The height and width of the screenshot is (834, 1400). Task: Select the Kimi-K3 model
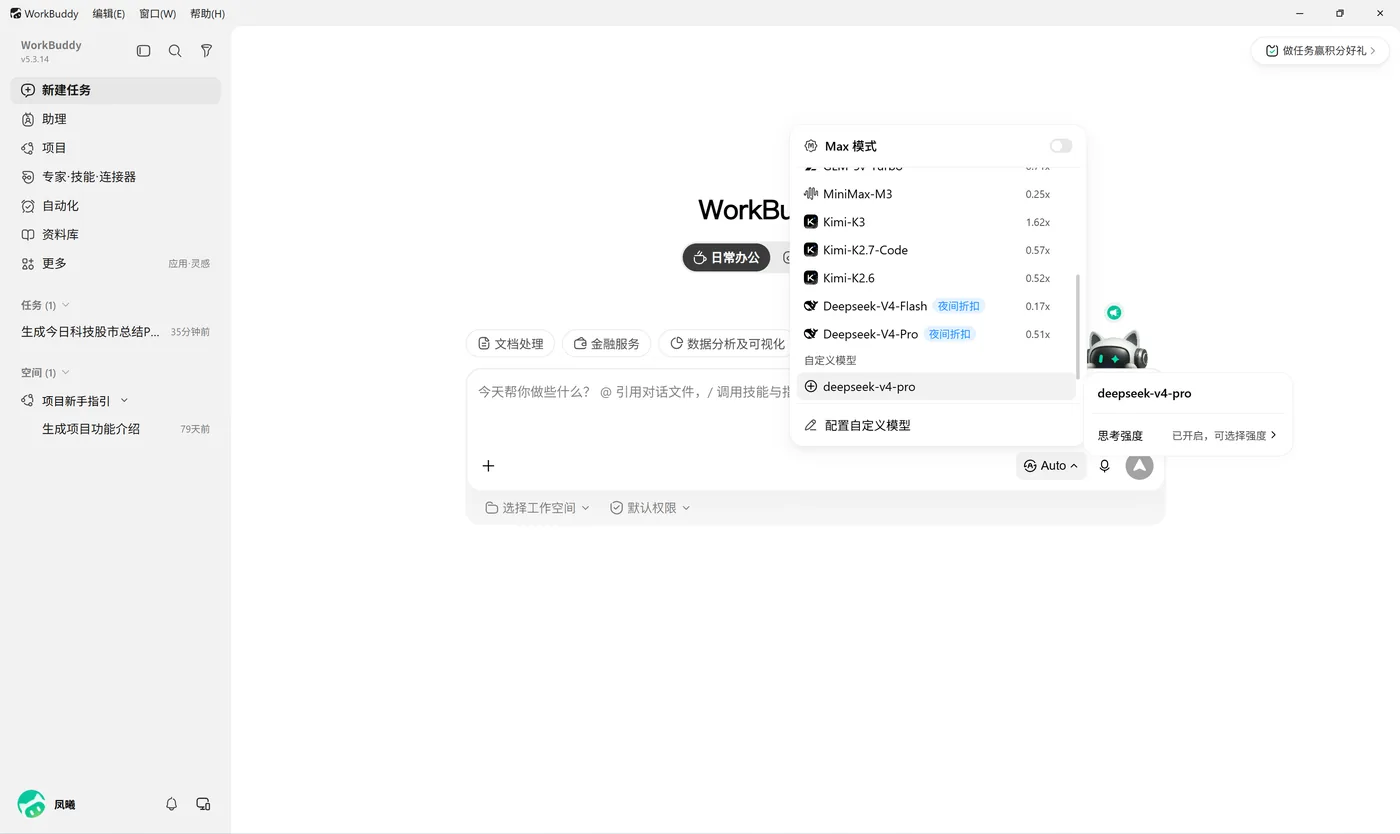(936, 222)
